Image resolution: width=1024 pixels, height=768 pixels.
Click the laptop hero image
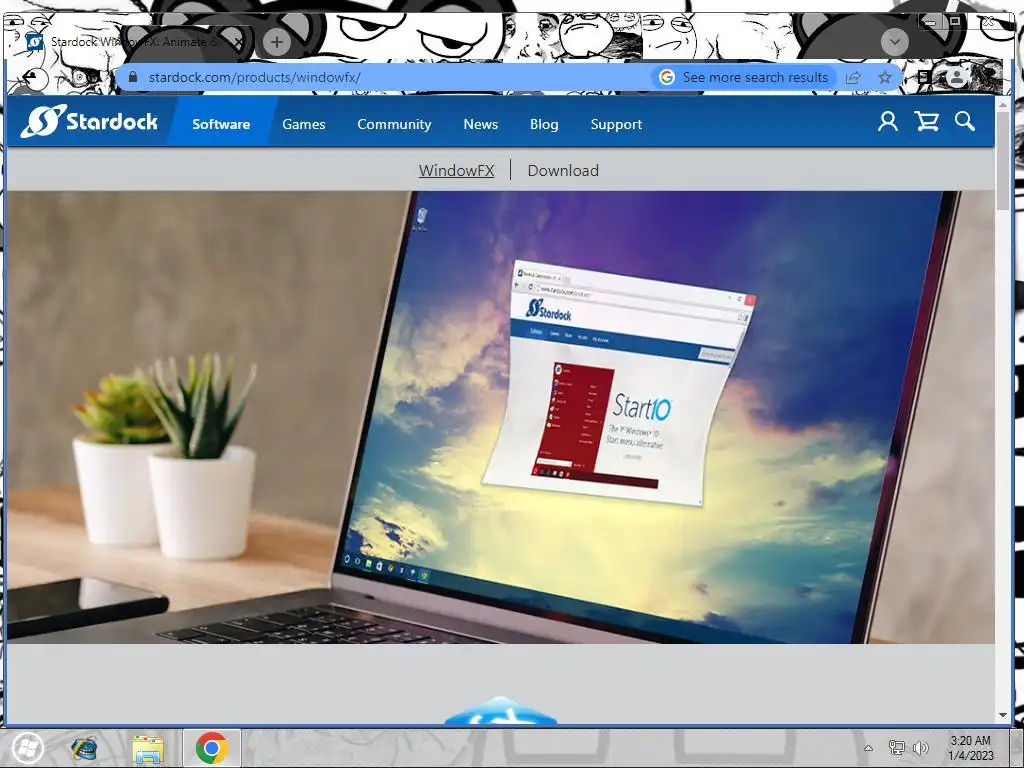500,417
